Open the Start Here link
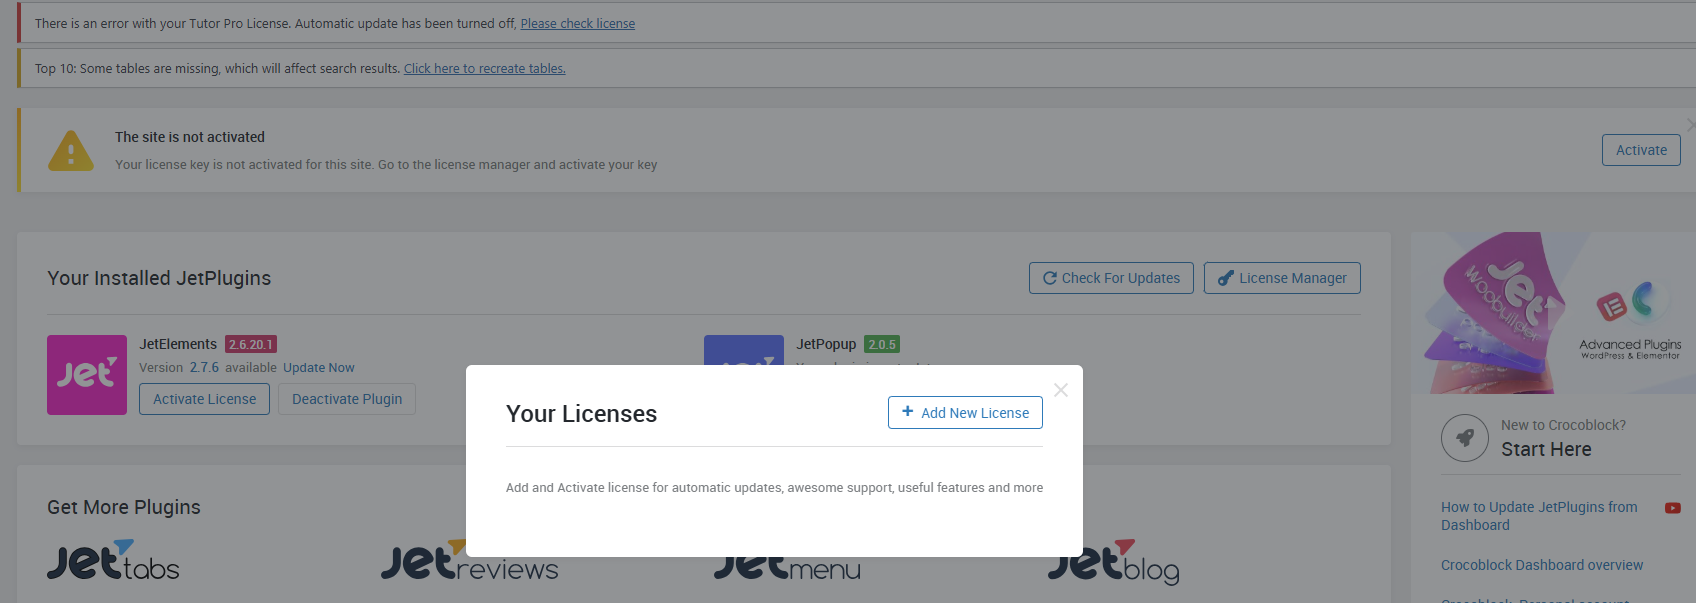Screen dimensions: 1696x603 (x=1546, y=450)
